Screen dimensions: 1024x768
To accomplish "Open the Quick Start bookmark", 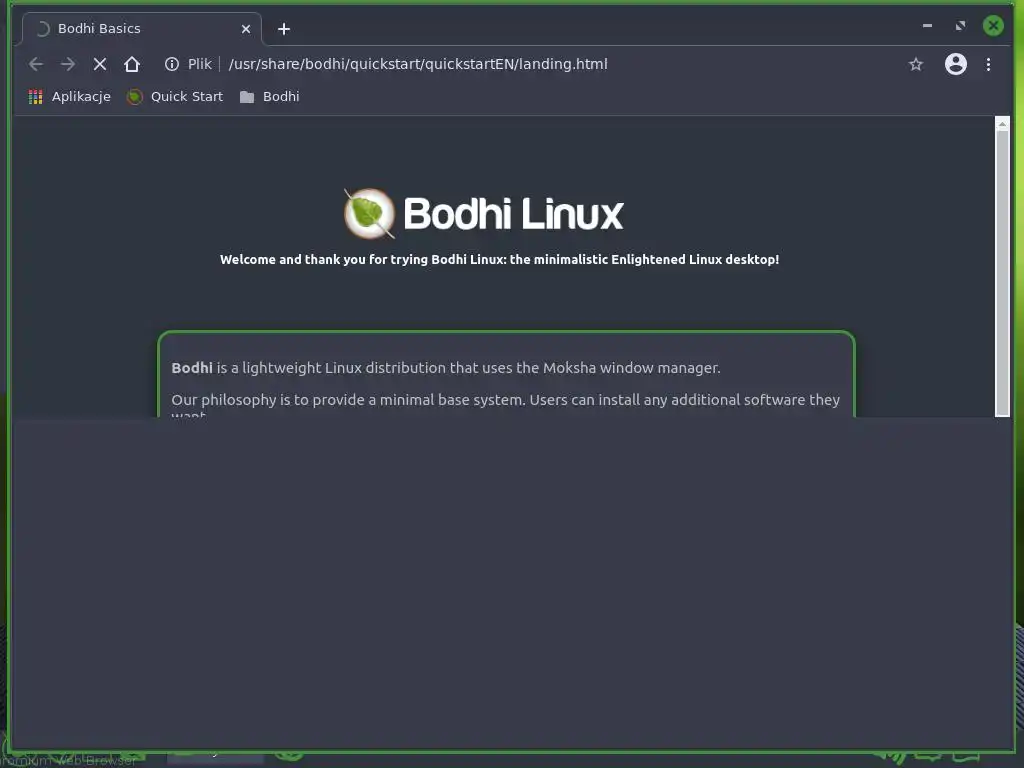I will click(174, 97).
